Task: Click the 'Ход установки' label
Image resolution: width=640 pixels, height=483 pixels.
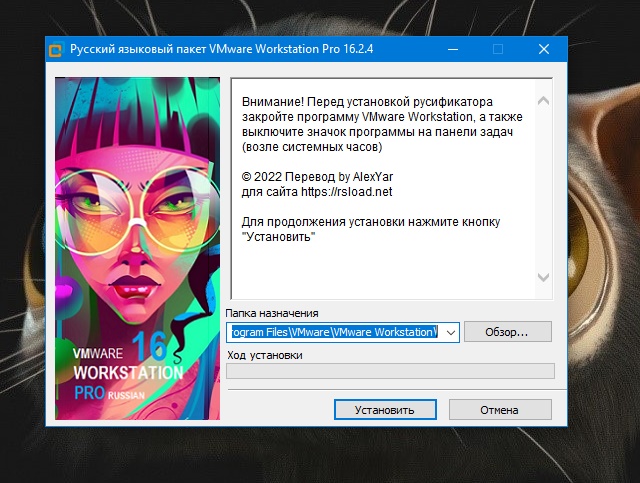Action: [265, 355]
